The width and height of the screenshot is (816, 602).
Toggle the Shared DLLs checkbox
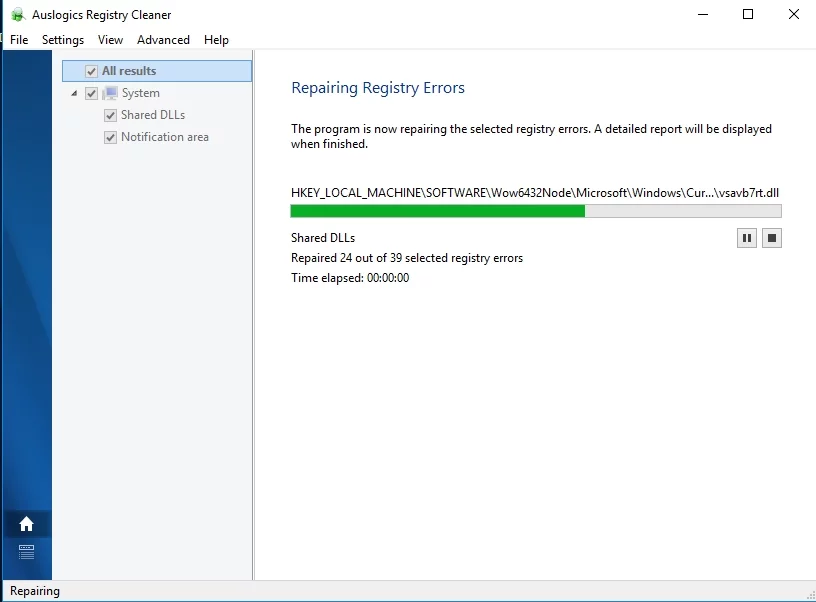[111, 115]
